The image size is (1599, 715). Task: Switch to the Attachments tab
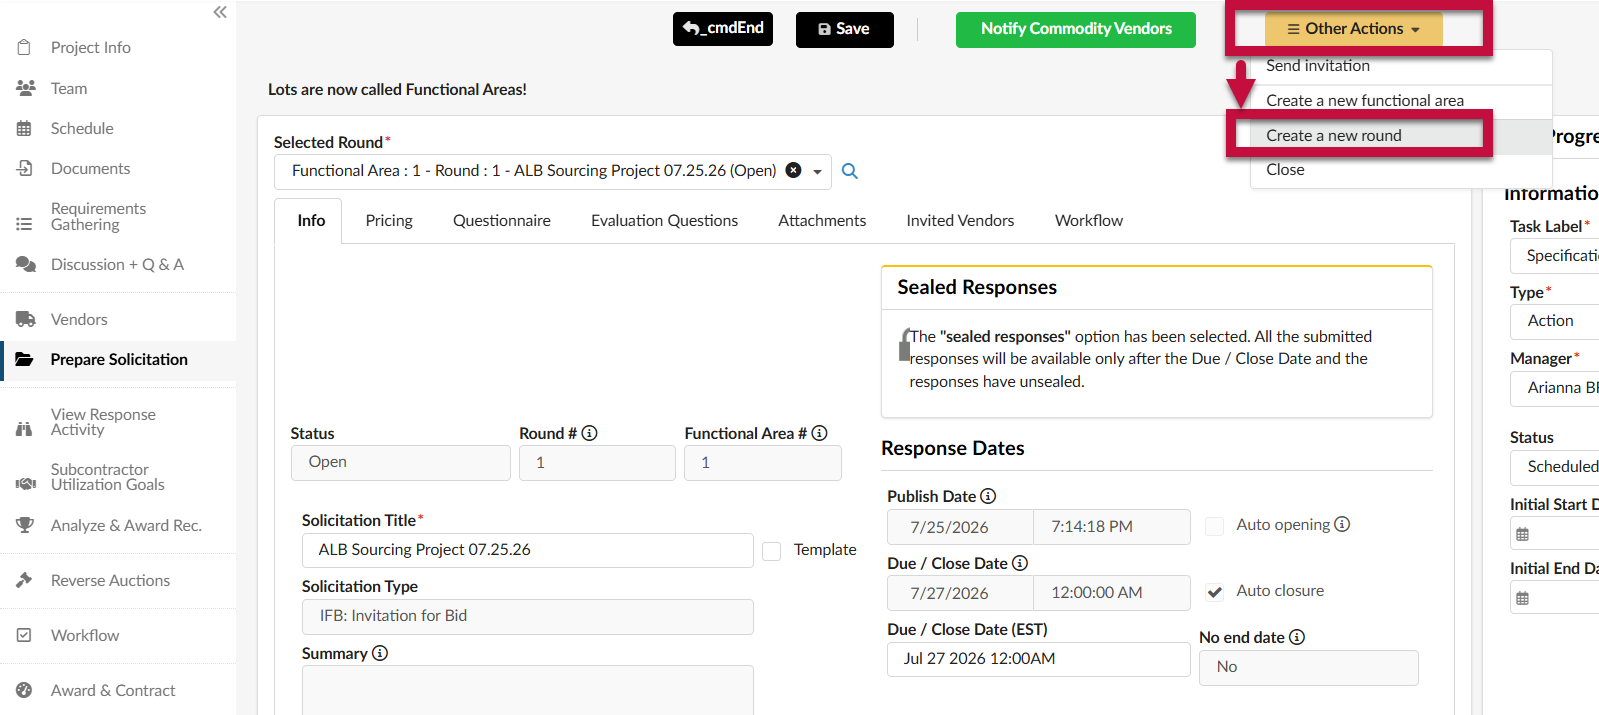tap(822, 220)
